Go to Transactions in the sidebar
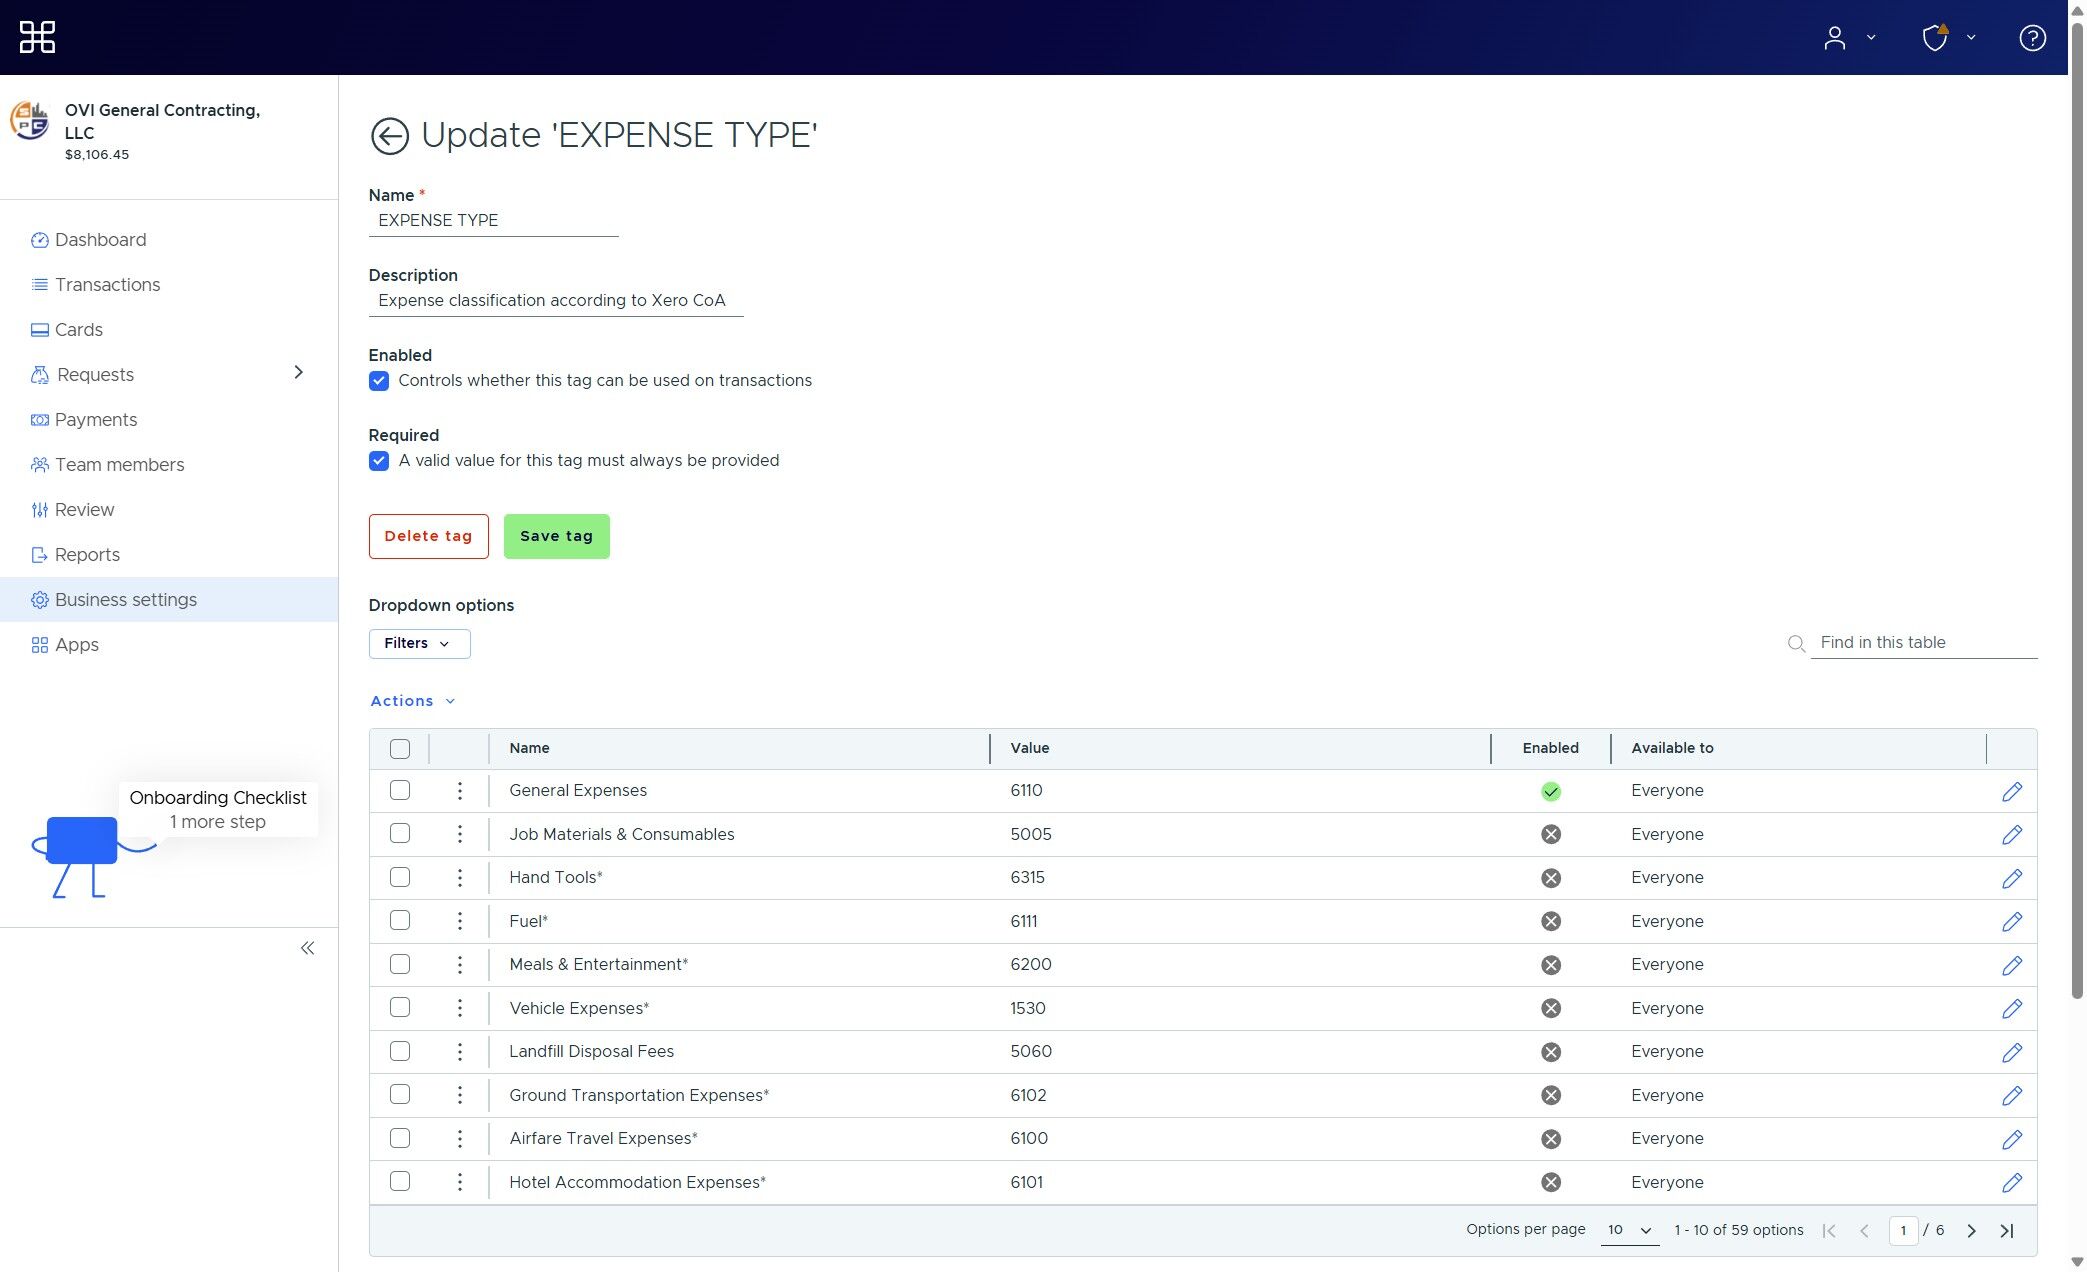This screenshot has height=1272, width=2087. (107, 285)
